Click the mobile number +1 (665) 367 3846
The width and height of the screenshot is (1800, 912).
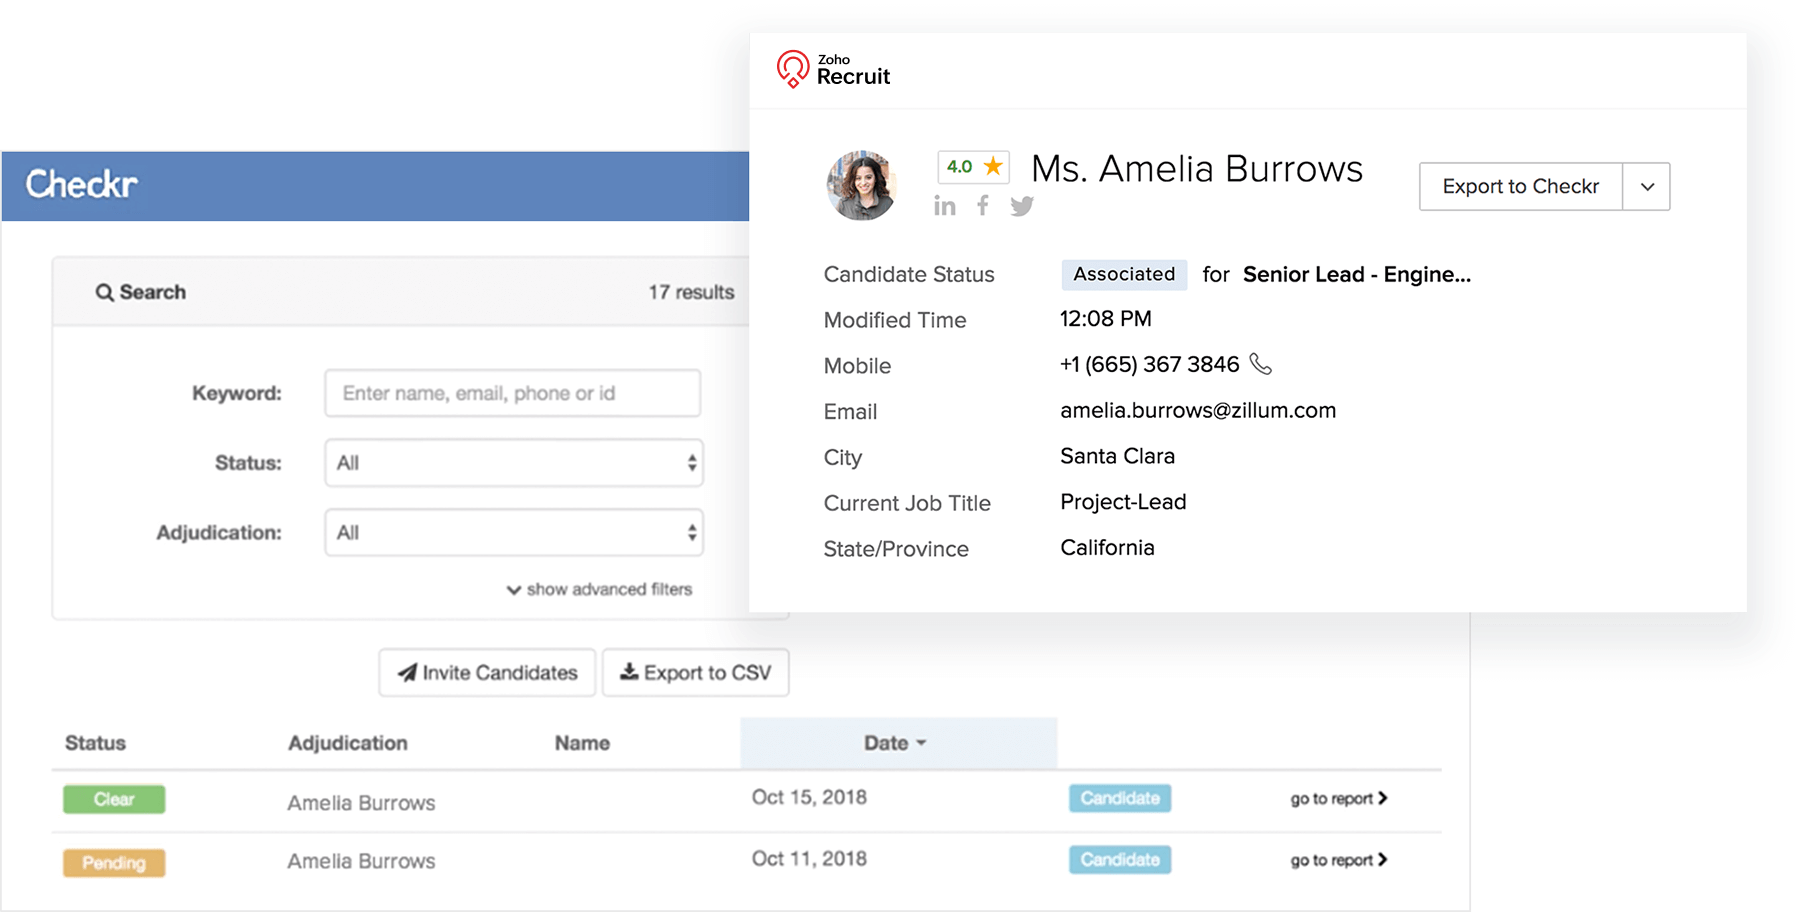click(x=1150, y=364)
